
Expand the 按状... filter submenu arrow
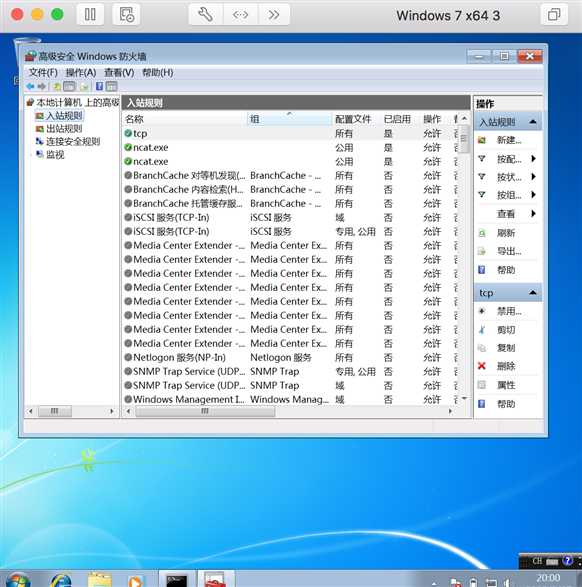click(533, 176)
